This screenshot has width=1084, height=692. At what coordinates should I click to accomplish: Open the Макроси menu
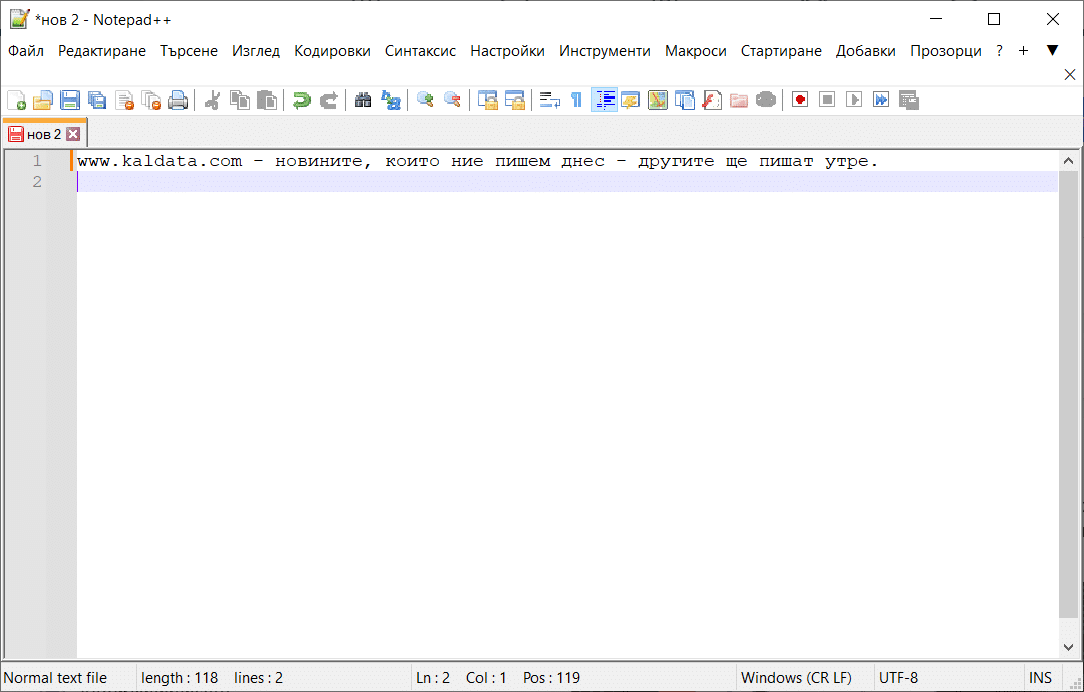(695, 51)
